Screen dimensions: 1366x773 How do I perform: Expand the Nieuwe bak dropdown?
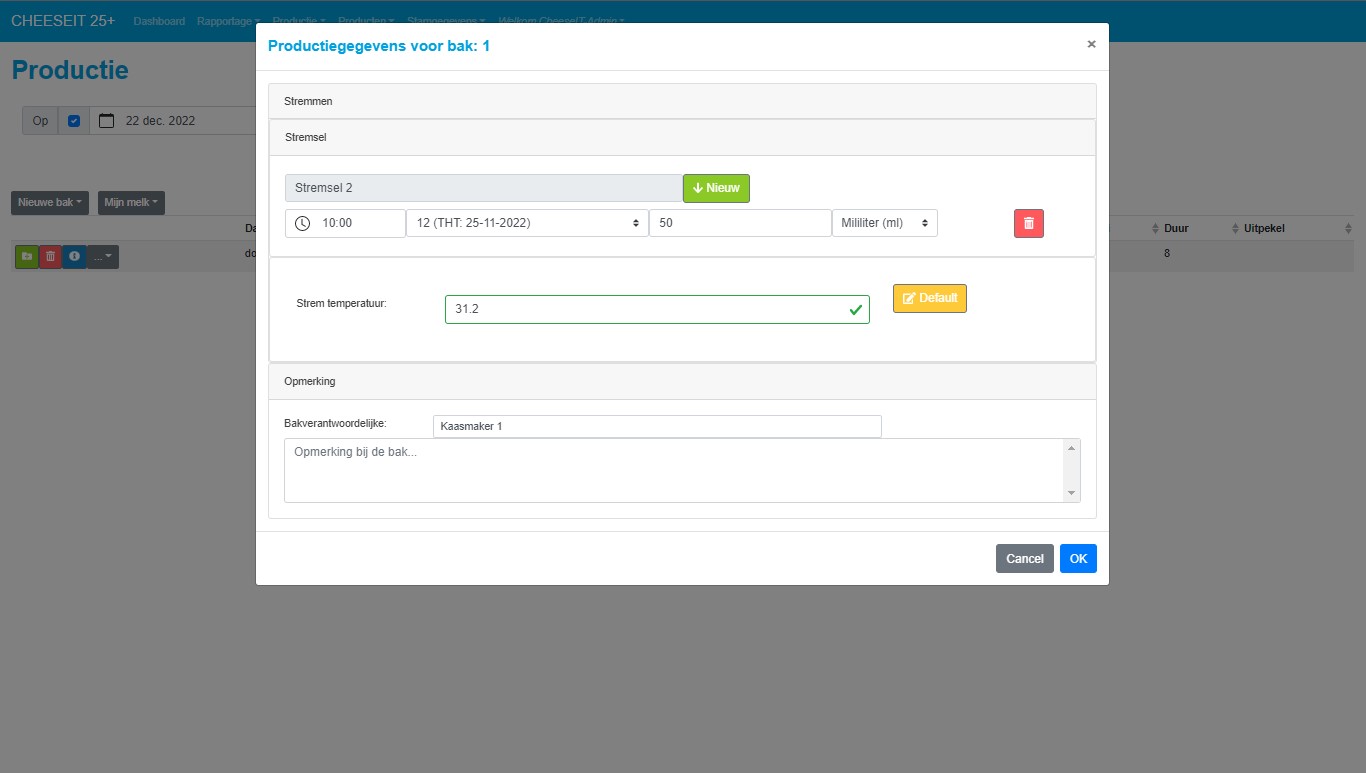[49, 203]
